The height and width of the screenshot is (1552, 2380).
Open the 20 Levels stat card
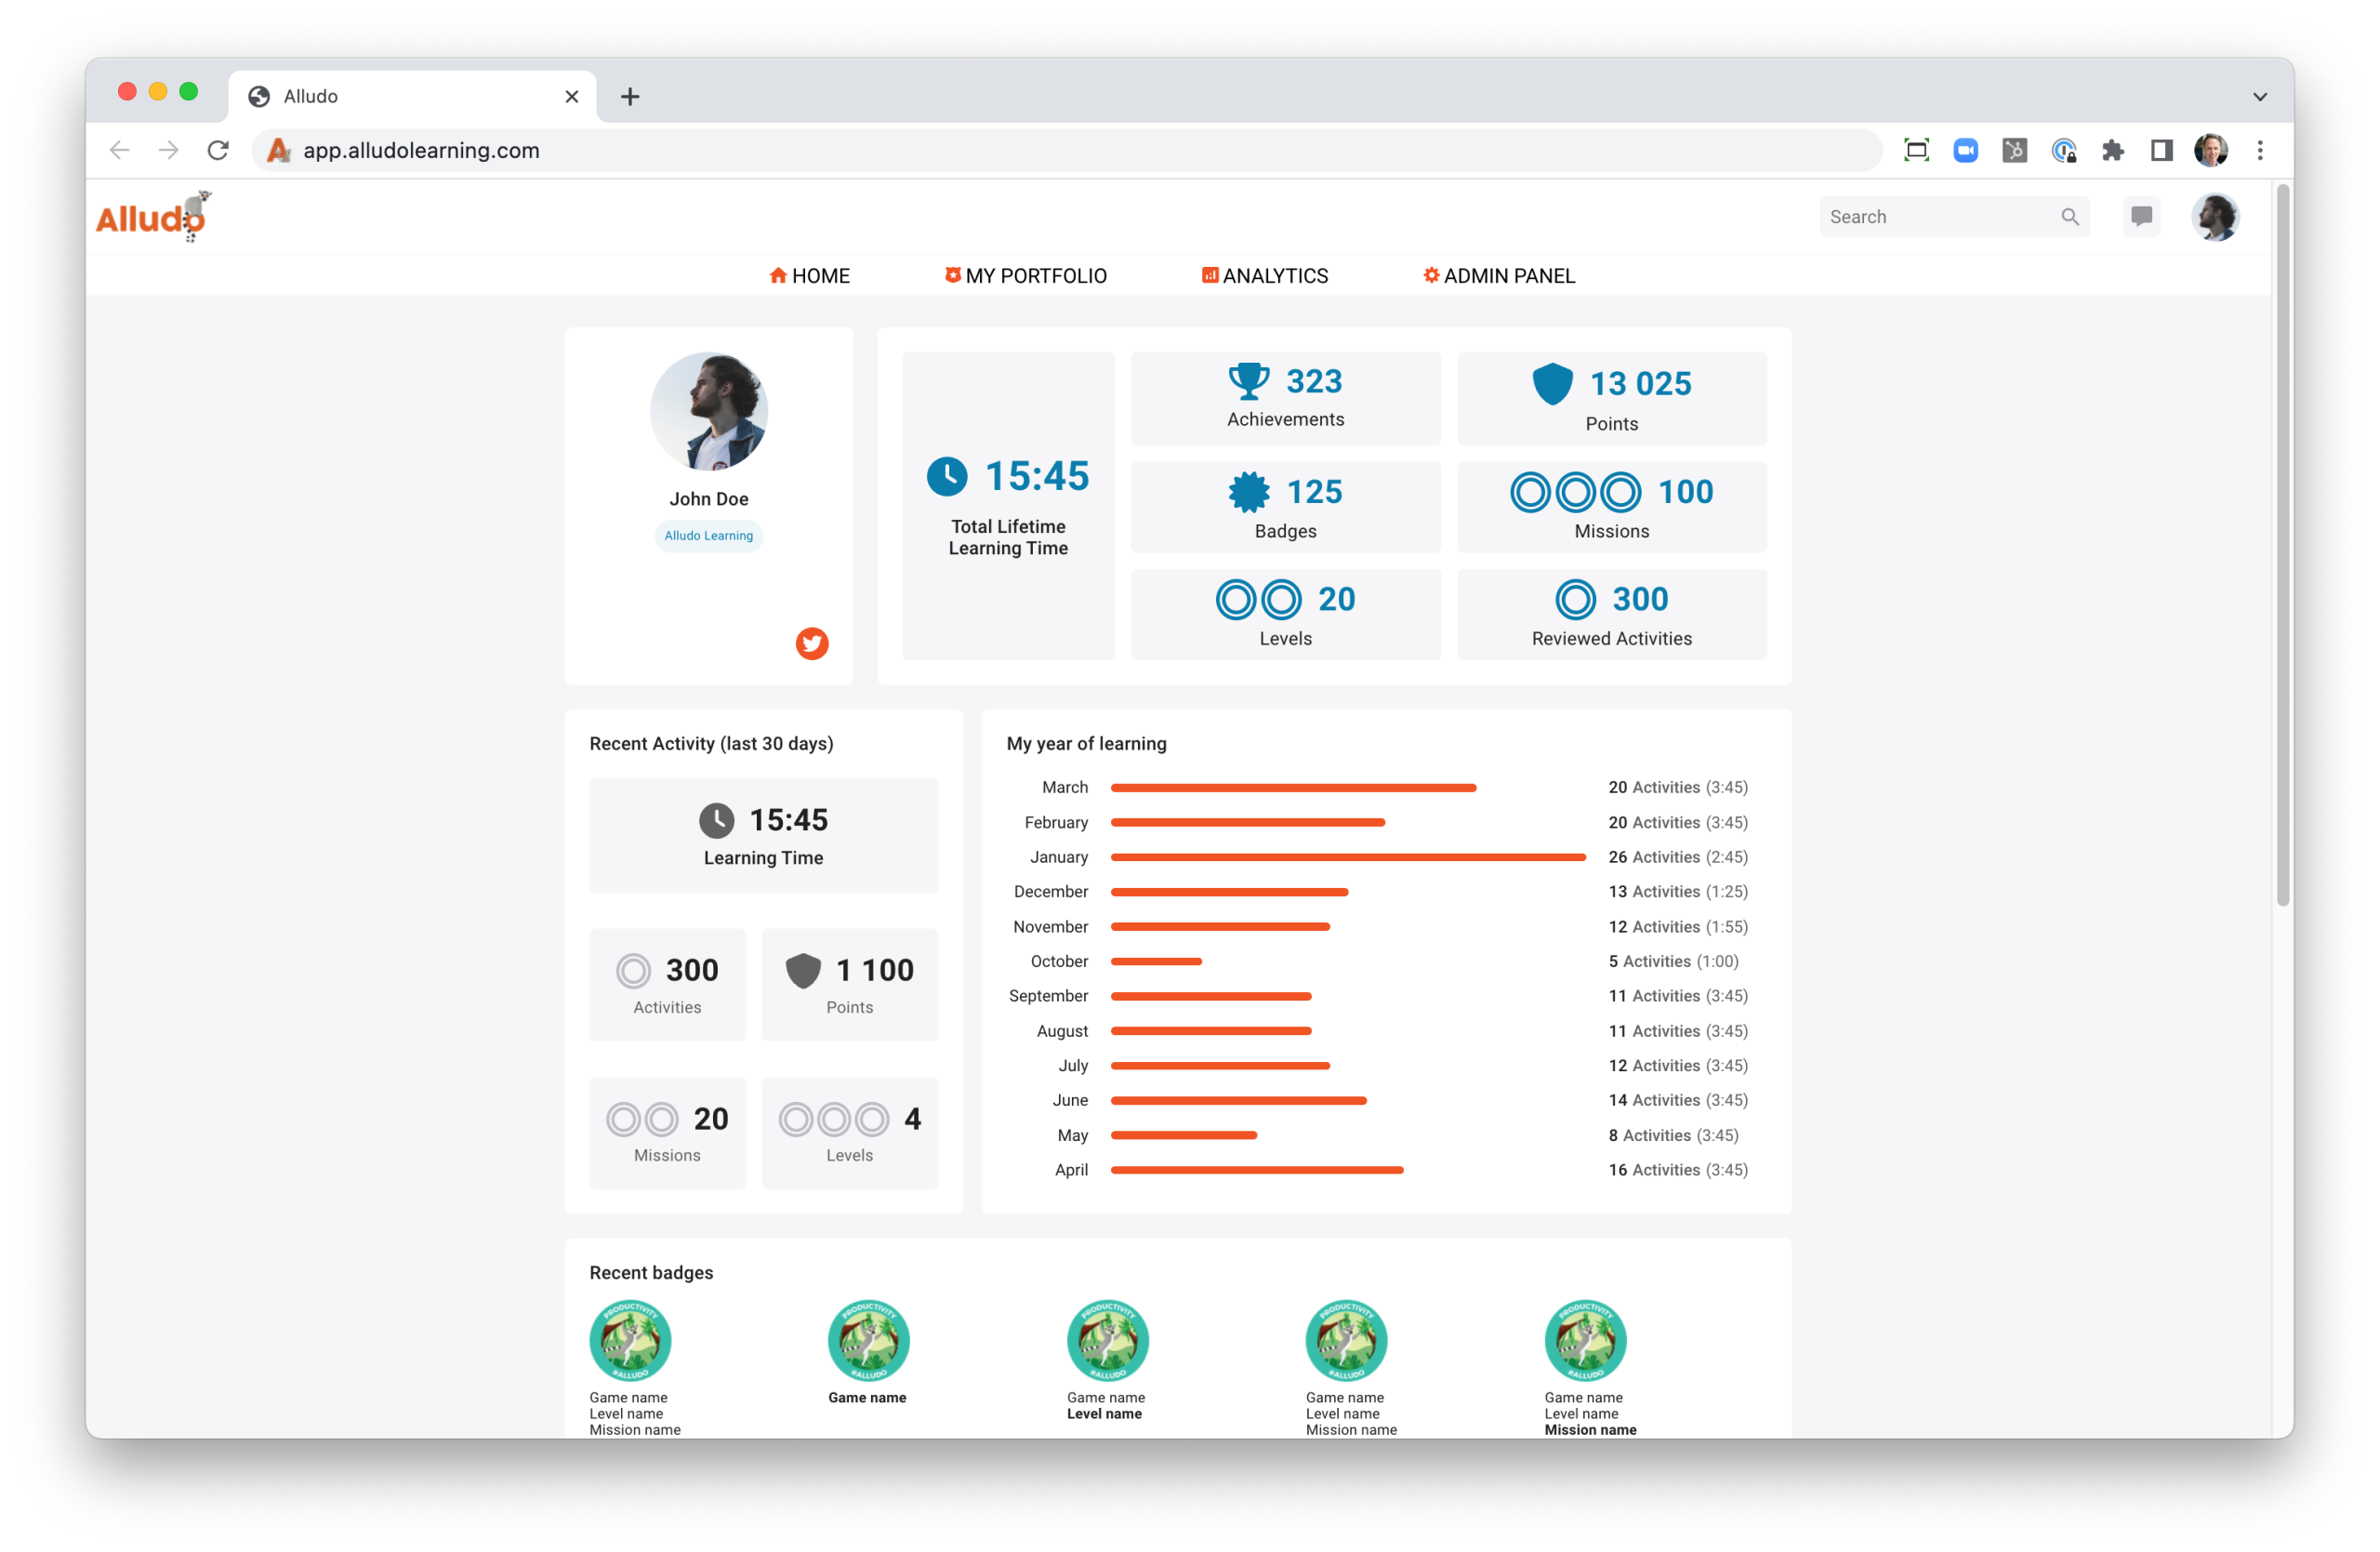[1285, 614]
